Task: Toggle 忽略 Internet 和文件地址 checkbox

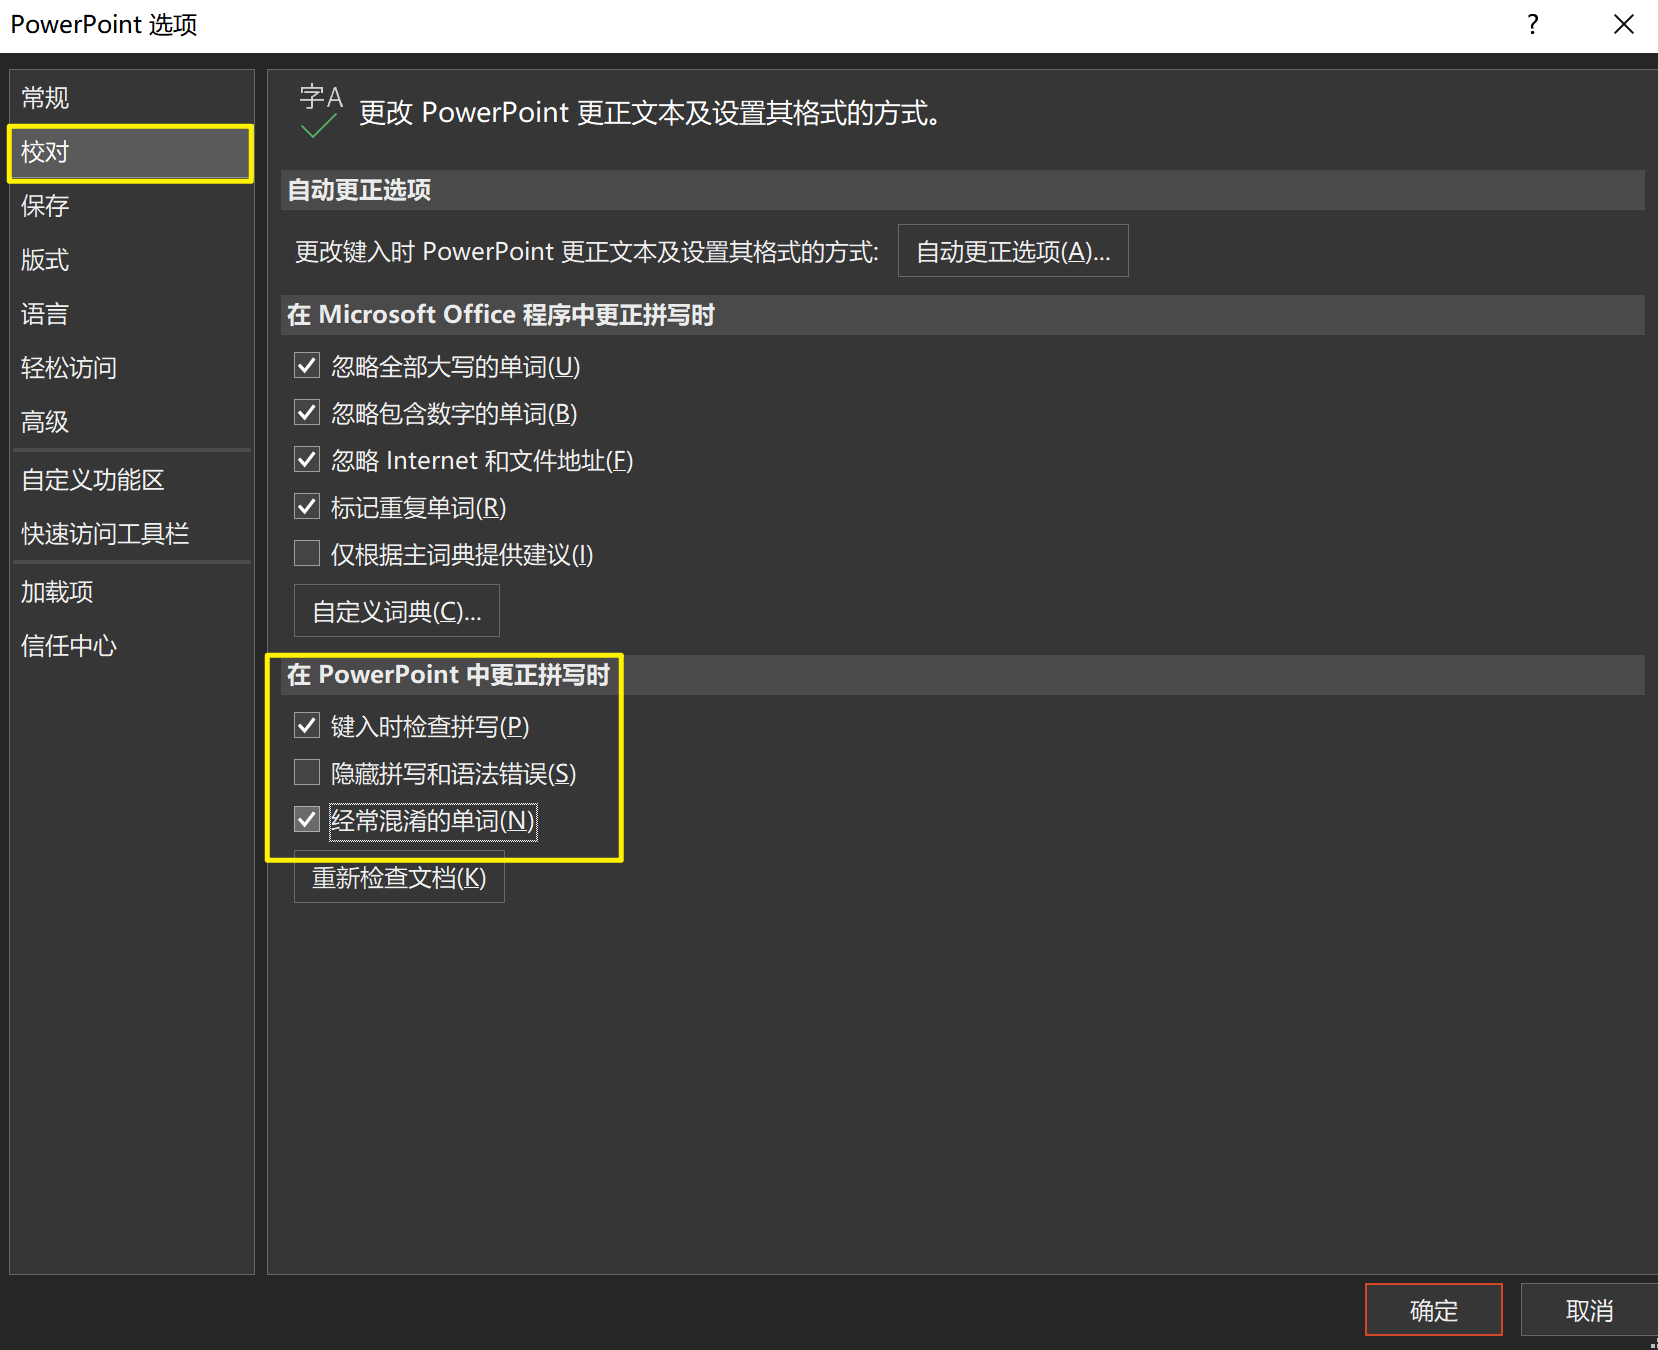Action: click(x=307, y=460)
